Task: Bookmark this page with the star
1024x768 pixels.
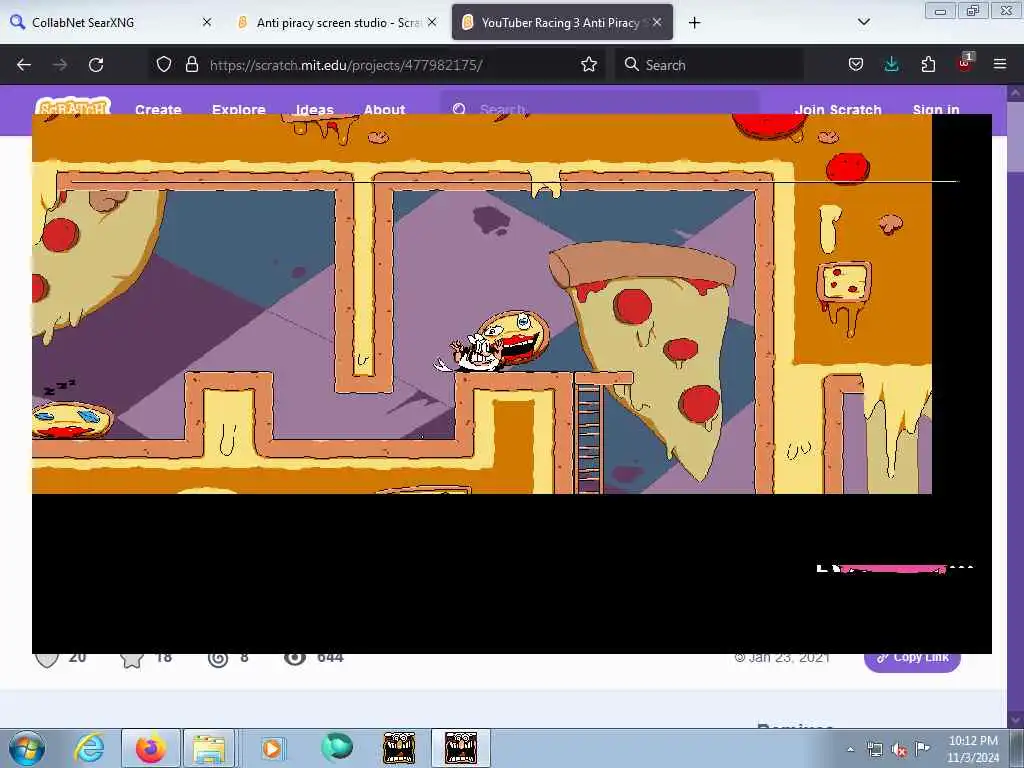Action: click(x=588, y=64)
